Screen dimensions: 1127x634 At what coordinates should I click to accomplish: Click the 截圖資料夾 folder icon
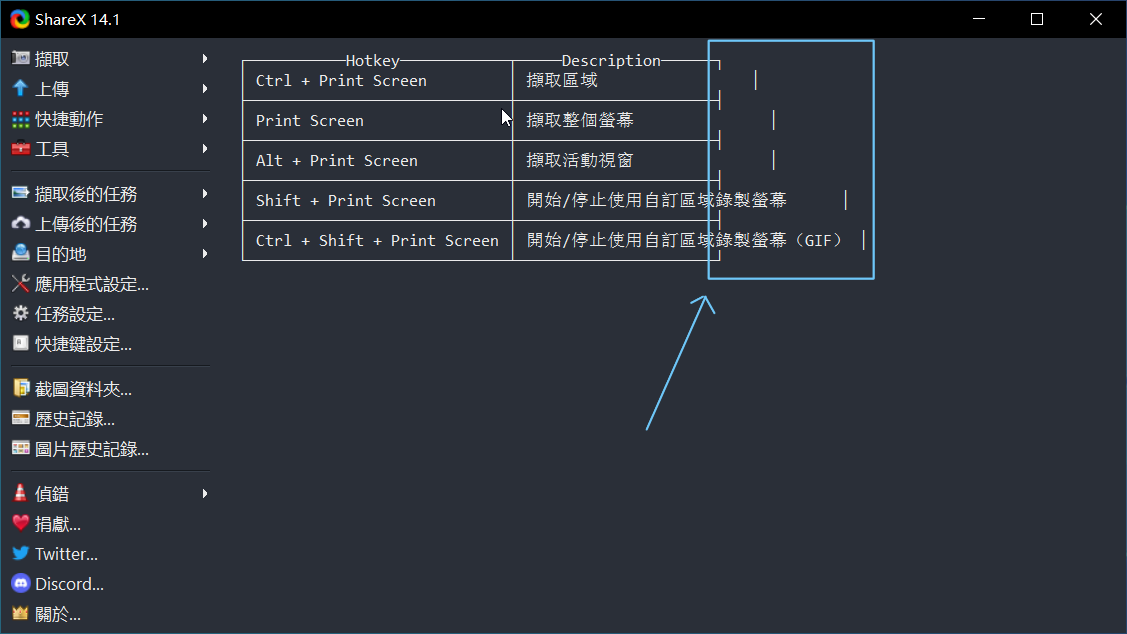(x=21, y=388)
